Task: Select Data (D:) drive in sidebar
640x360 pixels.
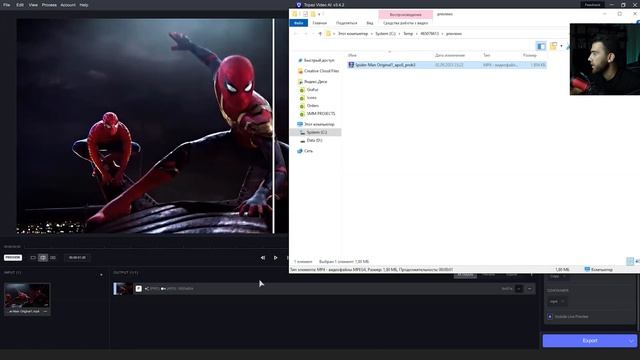Action: coord(314,140)
